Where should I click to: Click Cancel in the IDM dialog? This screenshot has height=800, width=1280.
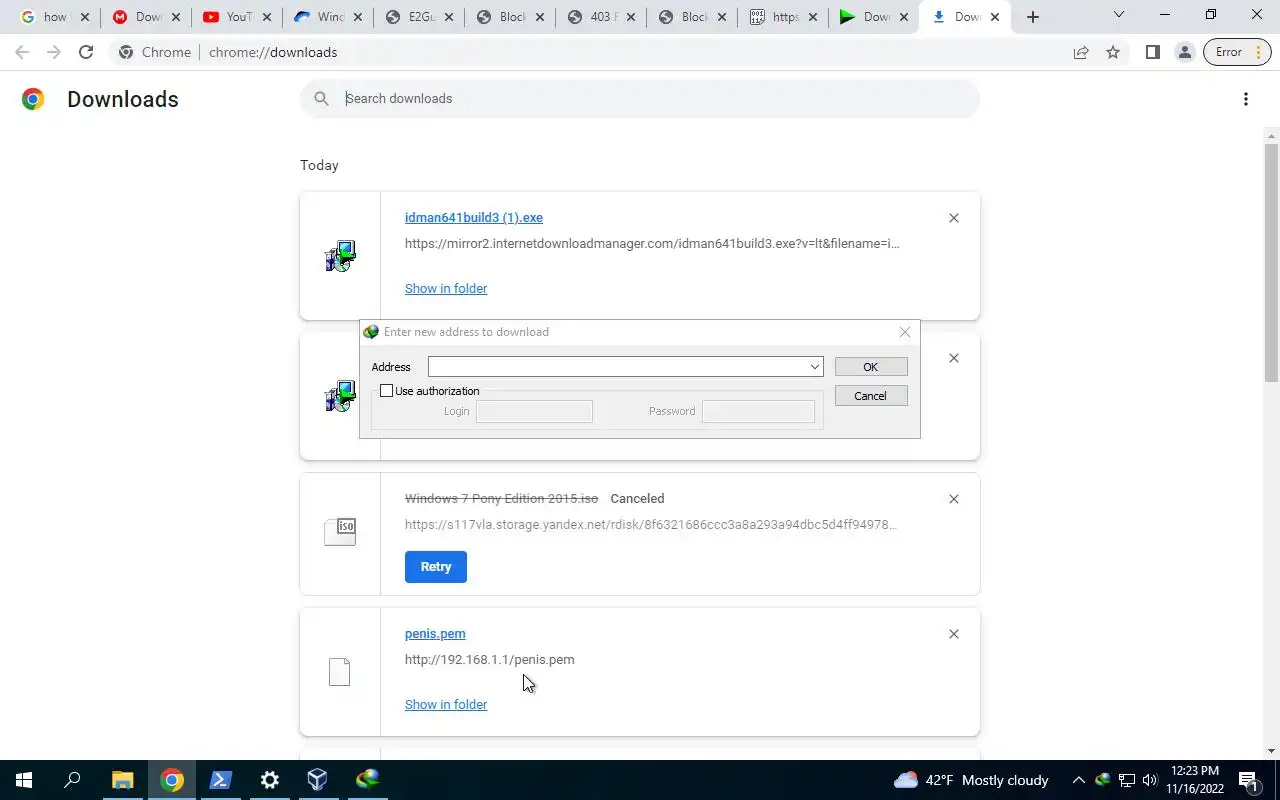(x=871, y=396)
